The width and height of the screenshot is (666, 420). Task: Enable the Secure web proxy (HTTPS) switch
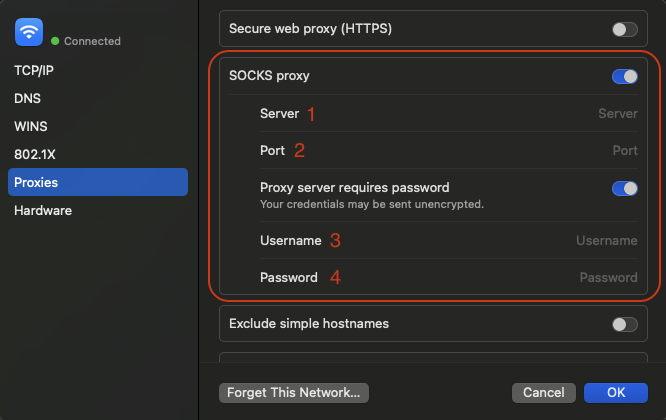(x=624, y=30)
